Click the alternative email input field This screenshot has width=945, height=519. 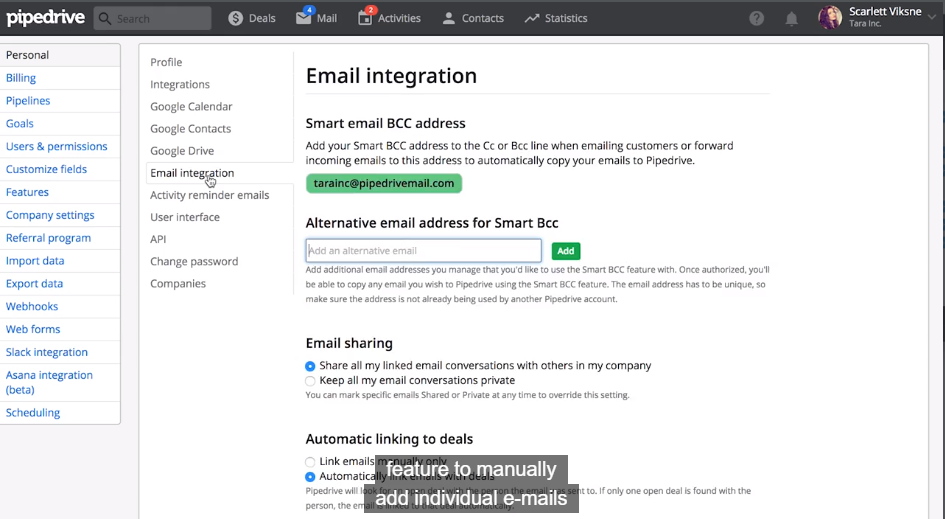423,251
